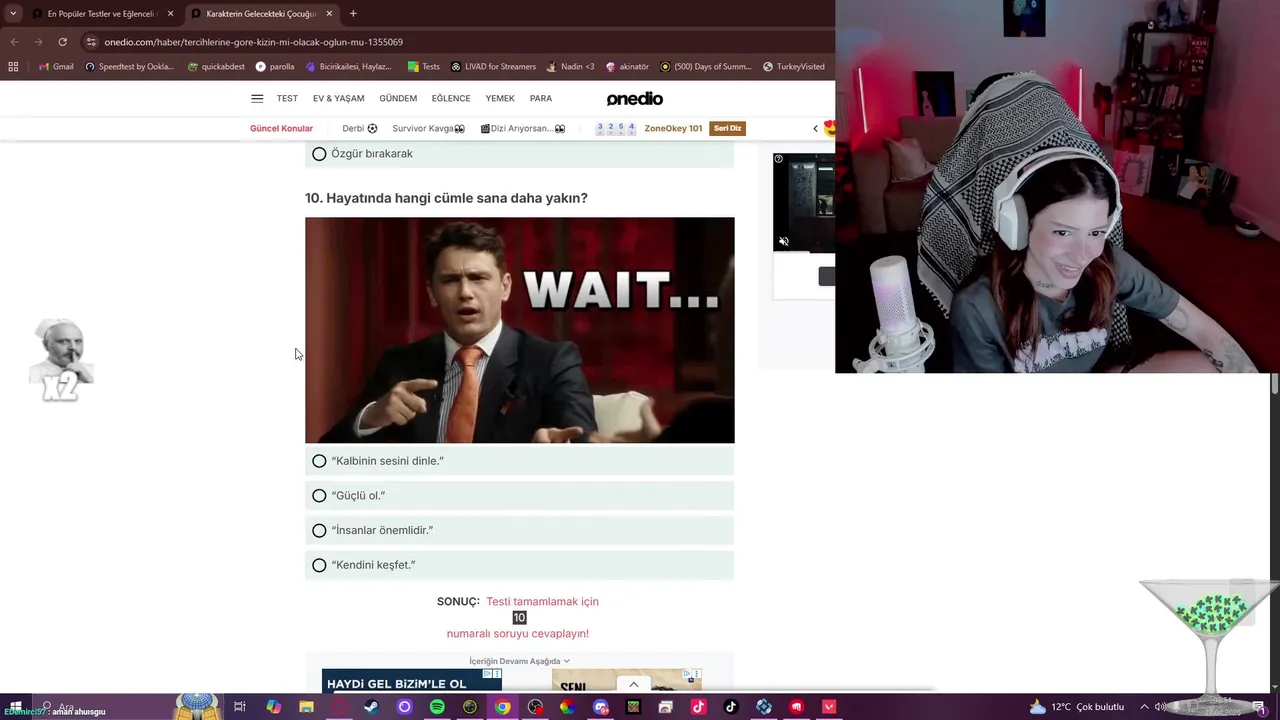
Task: Open the GÜNDEM menu item
Action: [x=398, y=98]
